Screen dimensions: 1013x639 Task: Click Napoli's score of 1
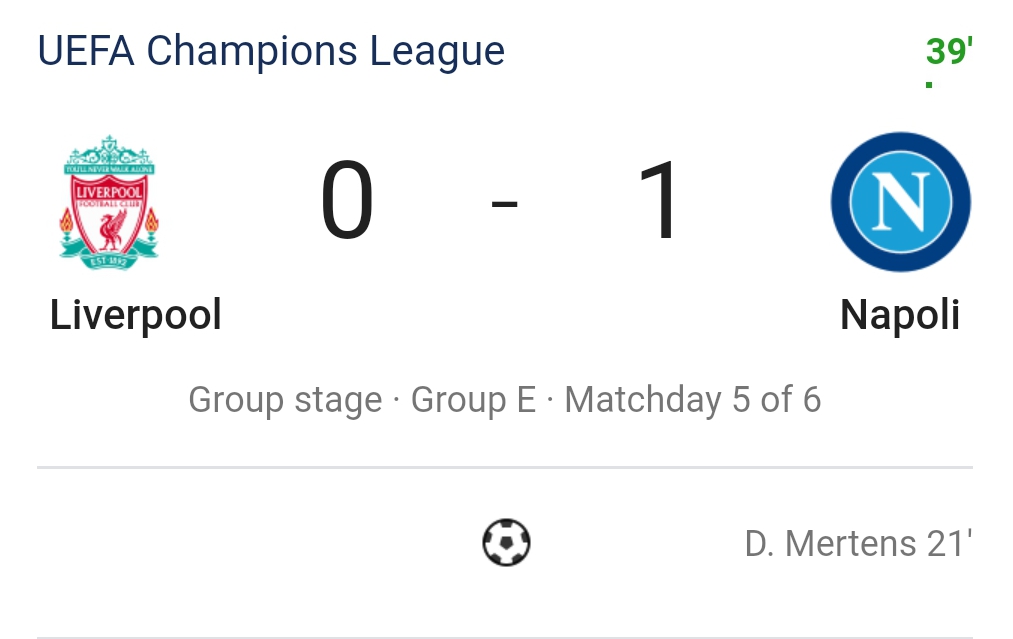[x=659, y=203]
